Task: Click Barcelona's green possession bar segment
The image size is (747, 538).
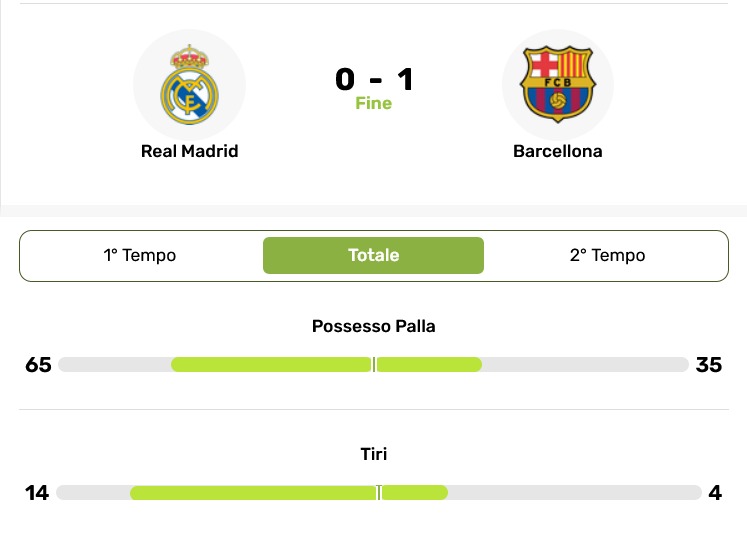Action: coord(428,364)
